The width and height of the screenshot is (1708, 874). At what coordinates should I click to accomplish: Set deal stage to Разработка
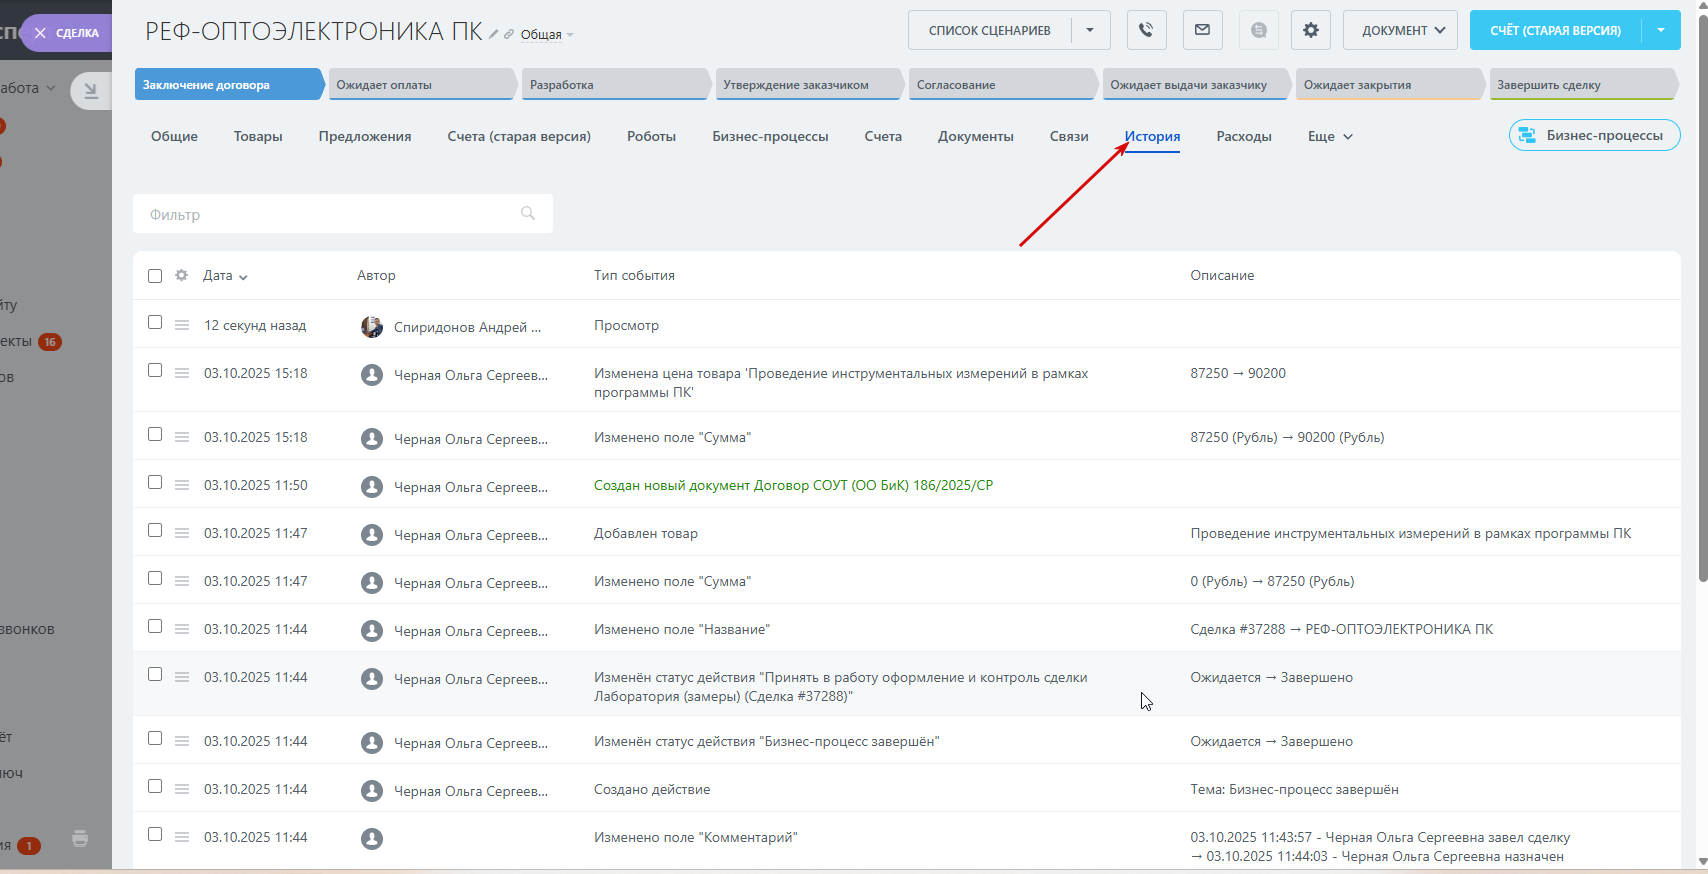tap(618, 84)
